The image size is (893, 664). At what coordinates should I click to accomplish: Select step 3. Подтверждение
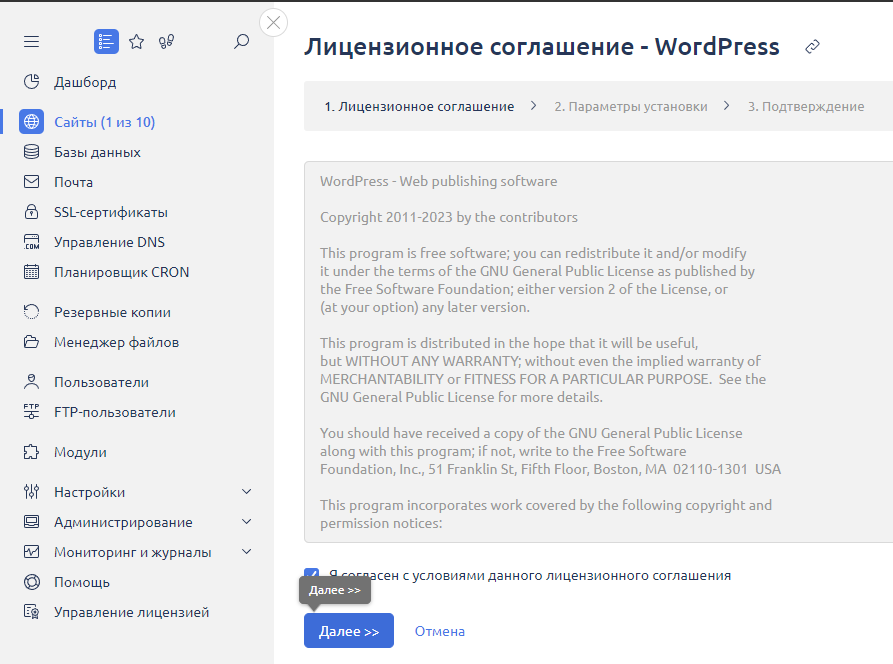pyautogui.click(x=806, y=106)
